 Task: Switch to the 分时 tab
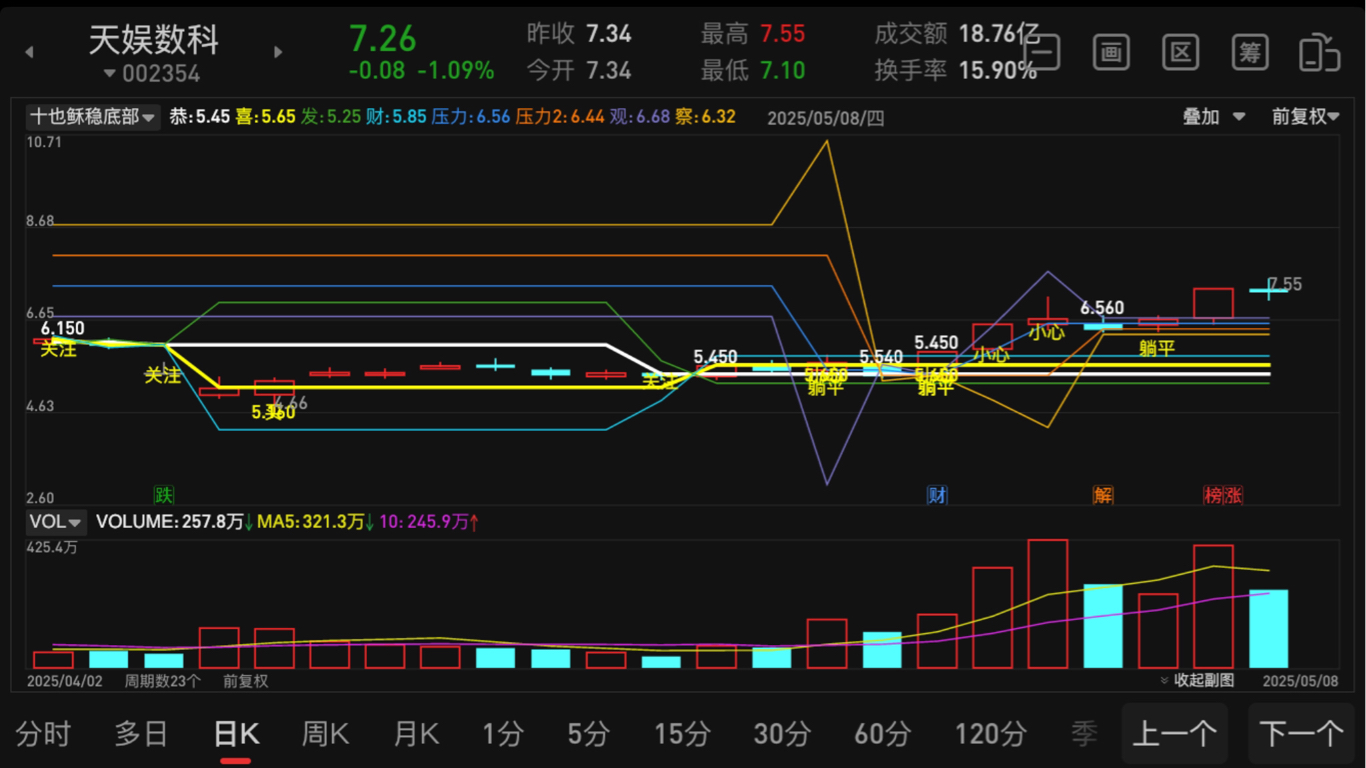click(43, 734)
